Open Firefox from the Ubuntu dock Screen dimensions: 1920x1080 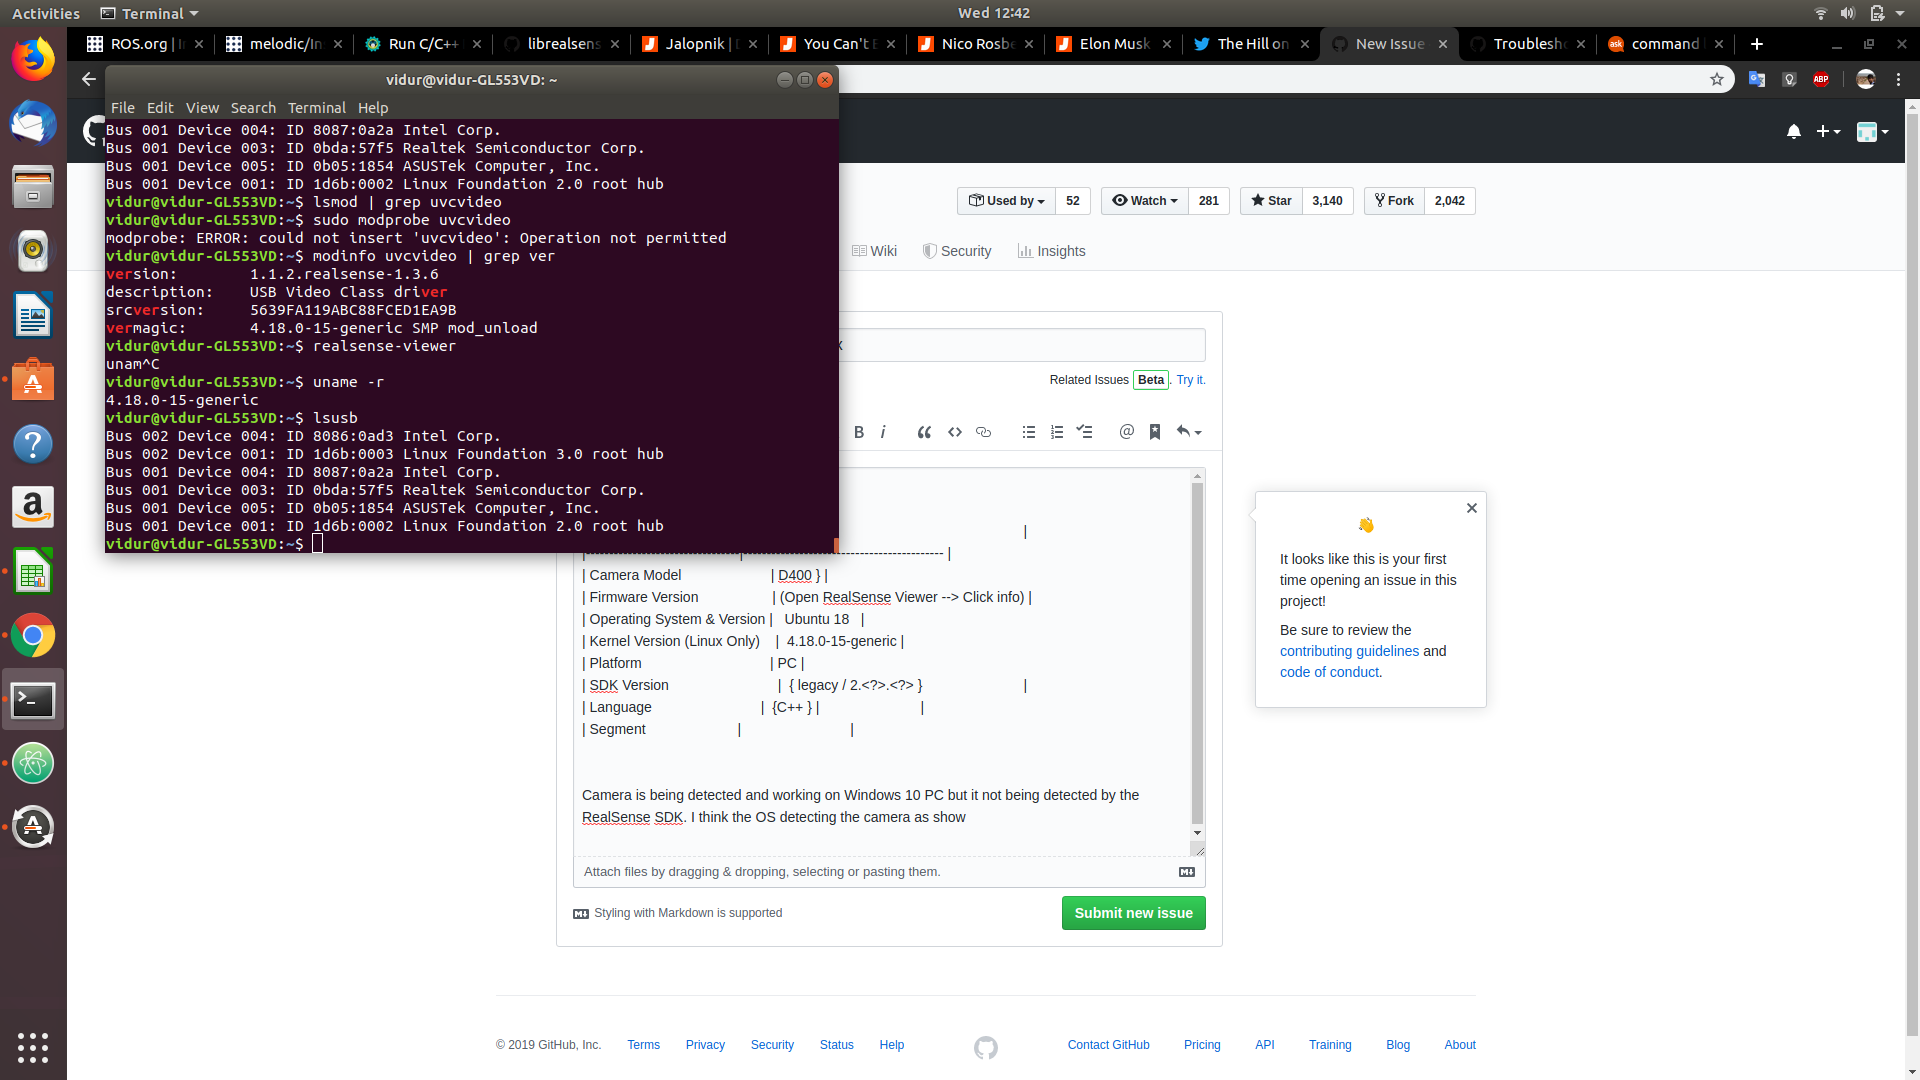click(x=33, y=58)
